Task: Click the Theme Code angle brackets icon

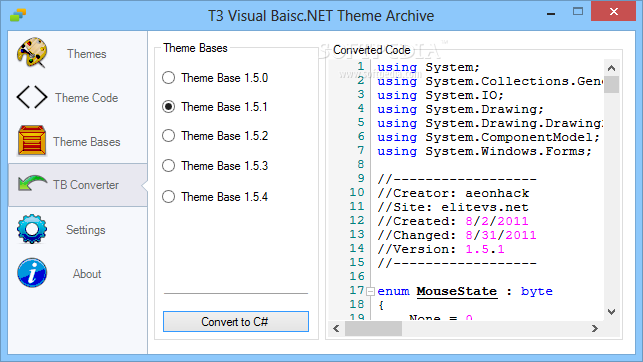Action: point(32,97)
